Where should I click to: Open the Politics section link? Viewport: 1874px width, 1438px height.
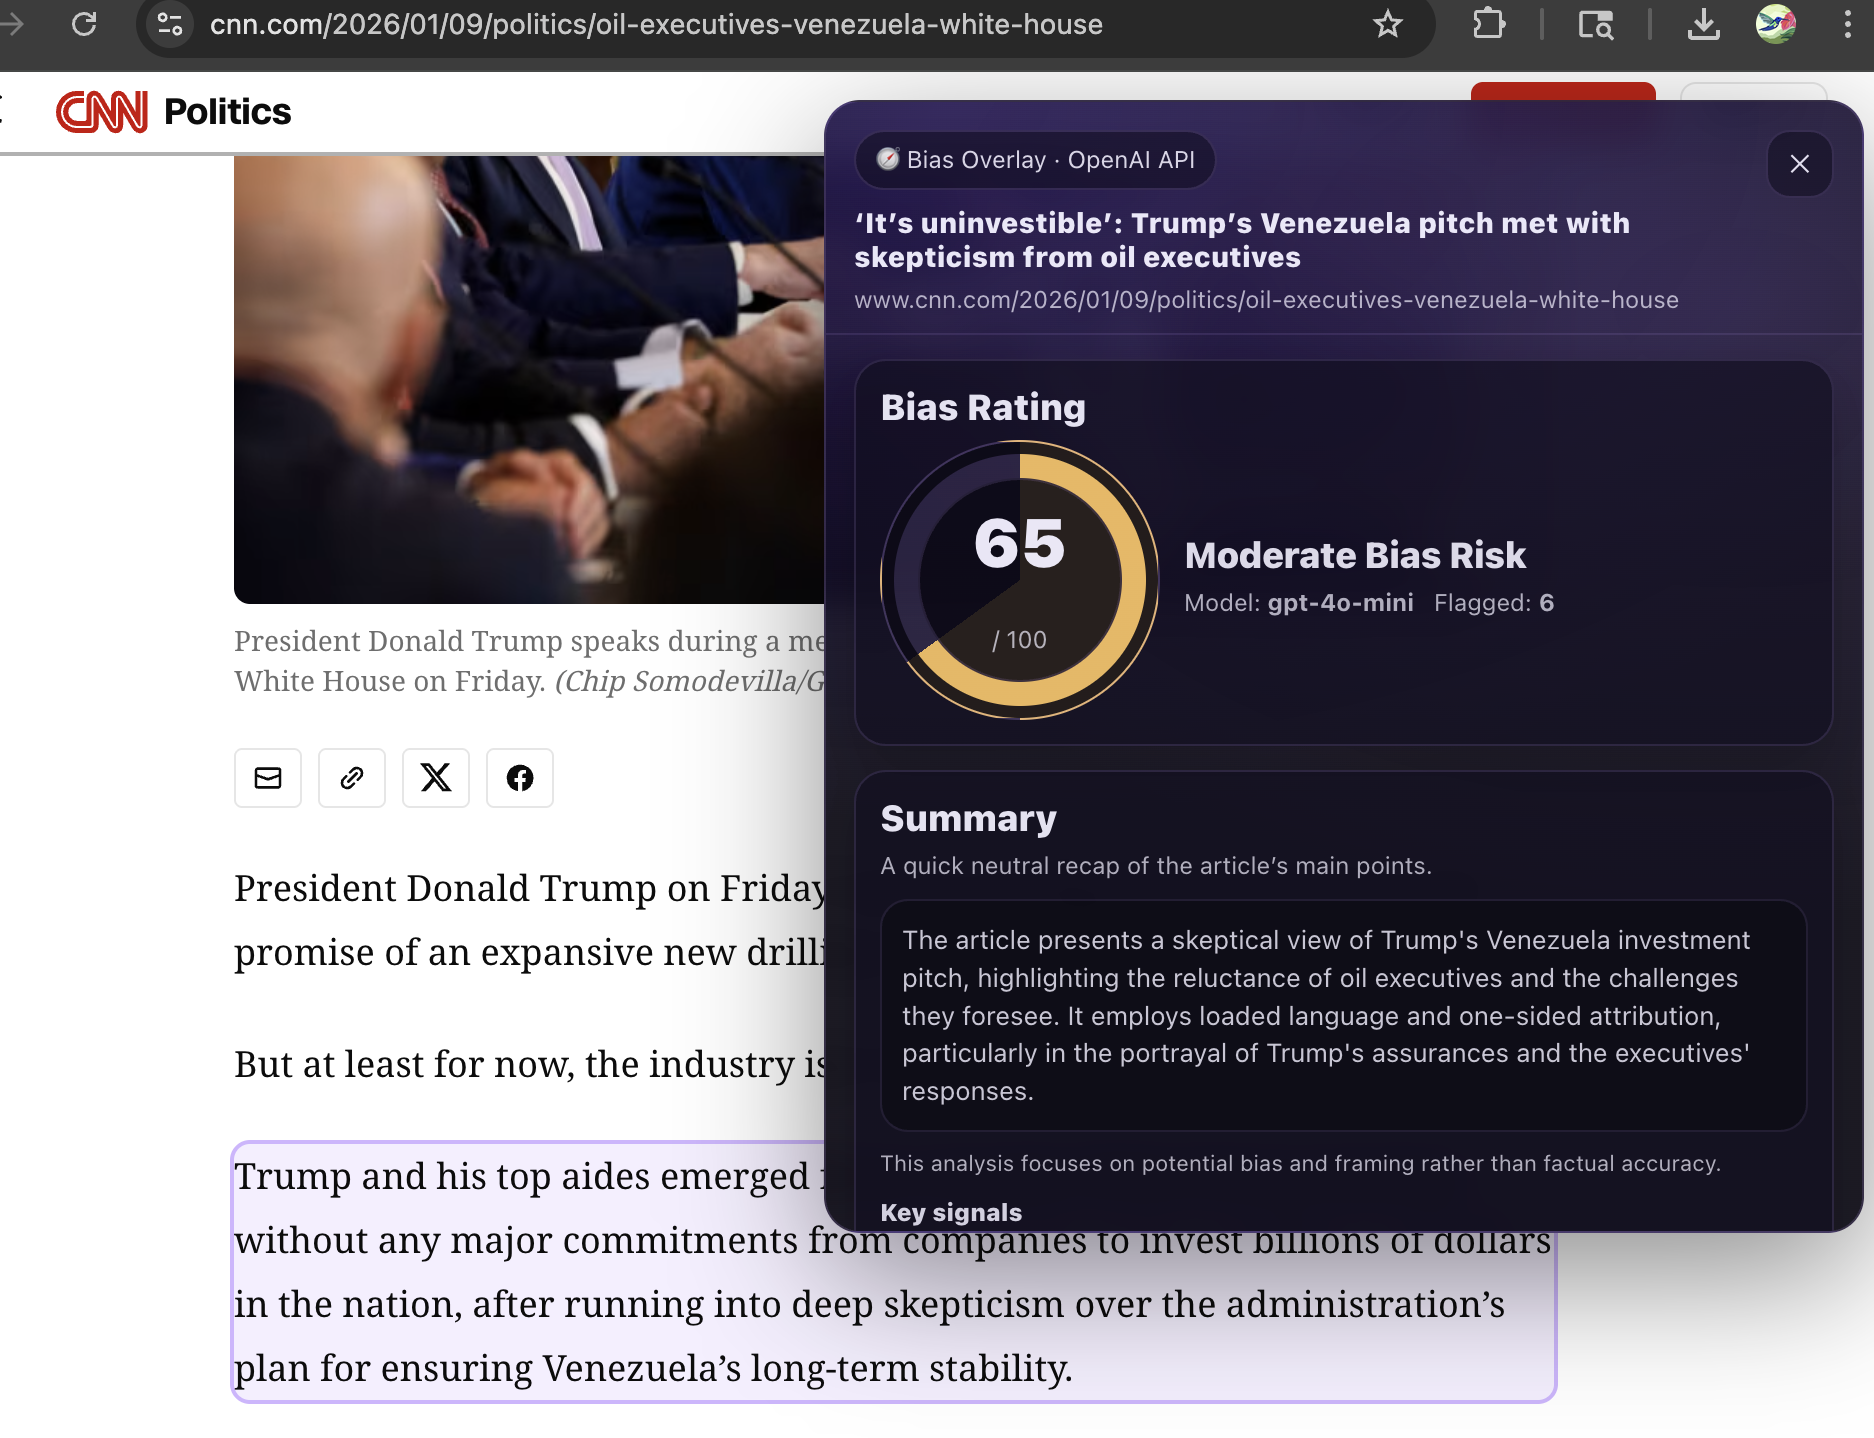pyautogui.click(x=227, y=112)
